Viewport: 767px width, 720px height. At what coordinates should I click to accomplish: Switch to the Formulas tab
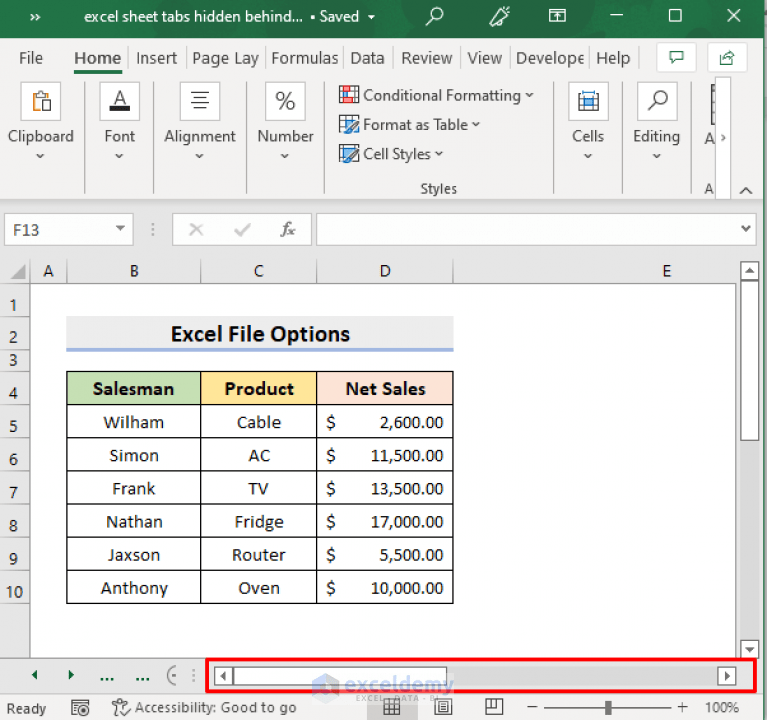coord(305,58)
